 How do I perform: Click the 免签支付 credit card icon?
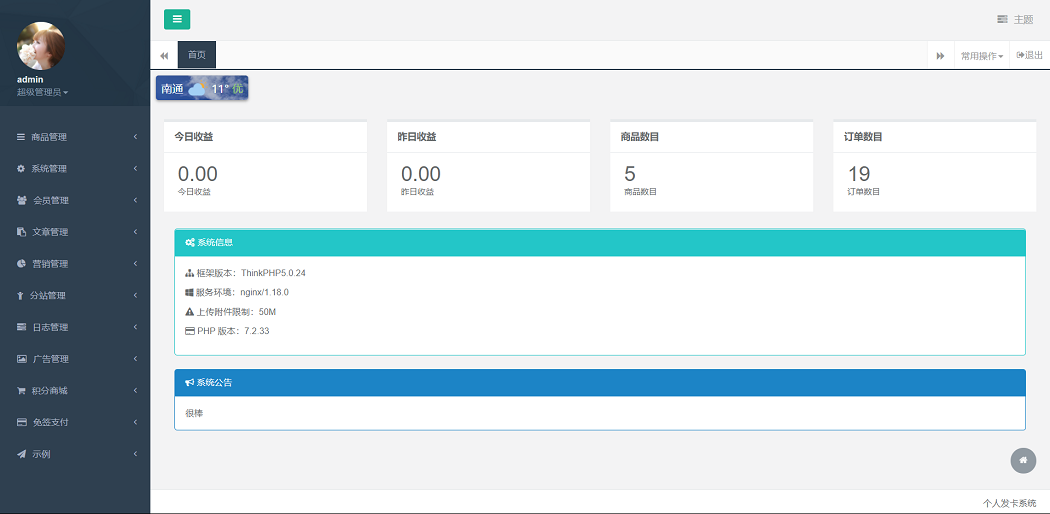[21, 423]
